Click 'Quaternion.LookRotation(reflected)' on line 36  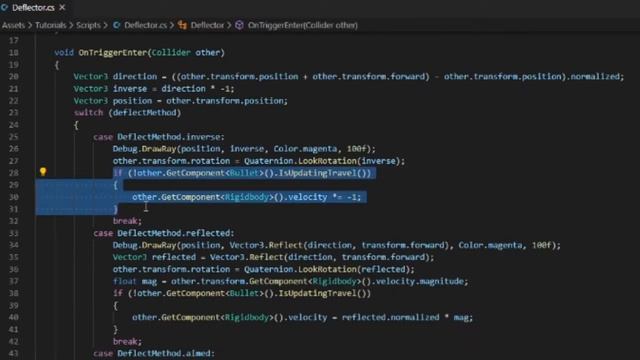point(327,269)
